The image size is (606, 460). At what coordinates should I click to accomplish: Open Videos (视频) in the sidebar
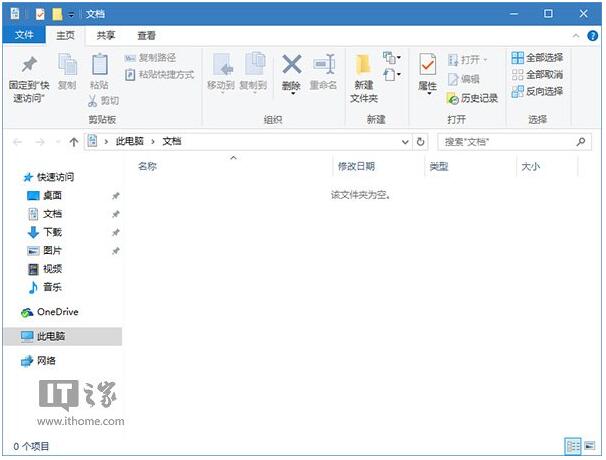[44, 269]
